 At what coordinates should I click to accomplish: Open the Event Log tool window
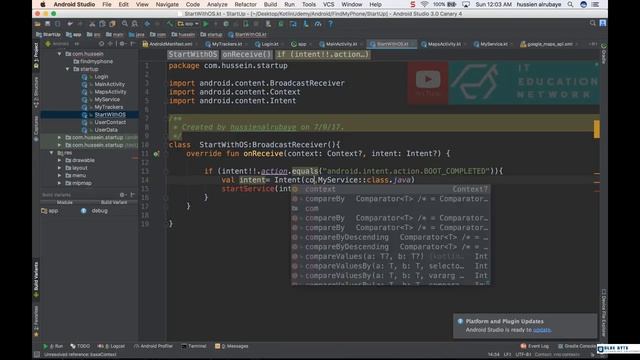(x=534, y=346)
